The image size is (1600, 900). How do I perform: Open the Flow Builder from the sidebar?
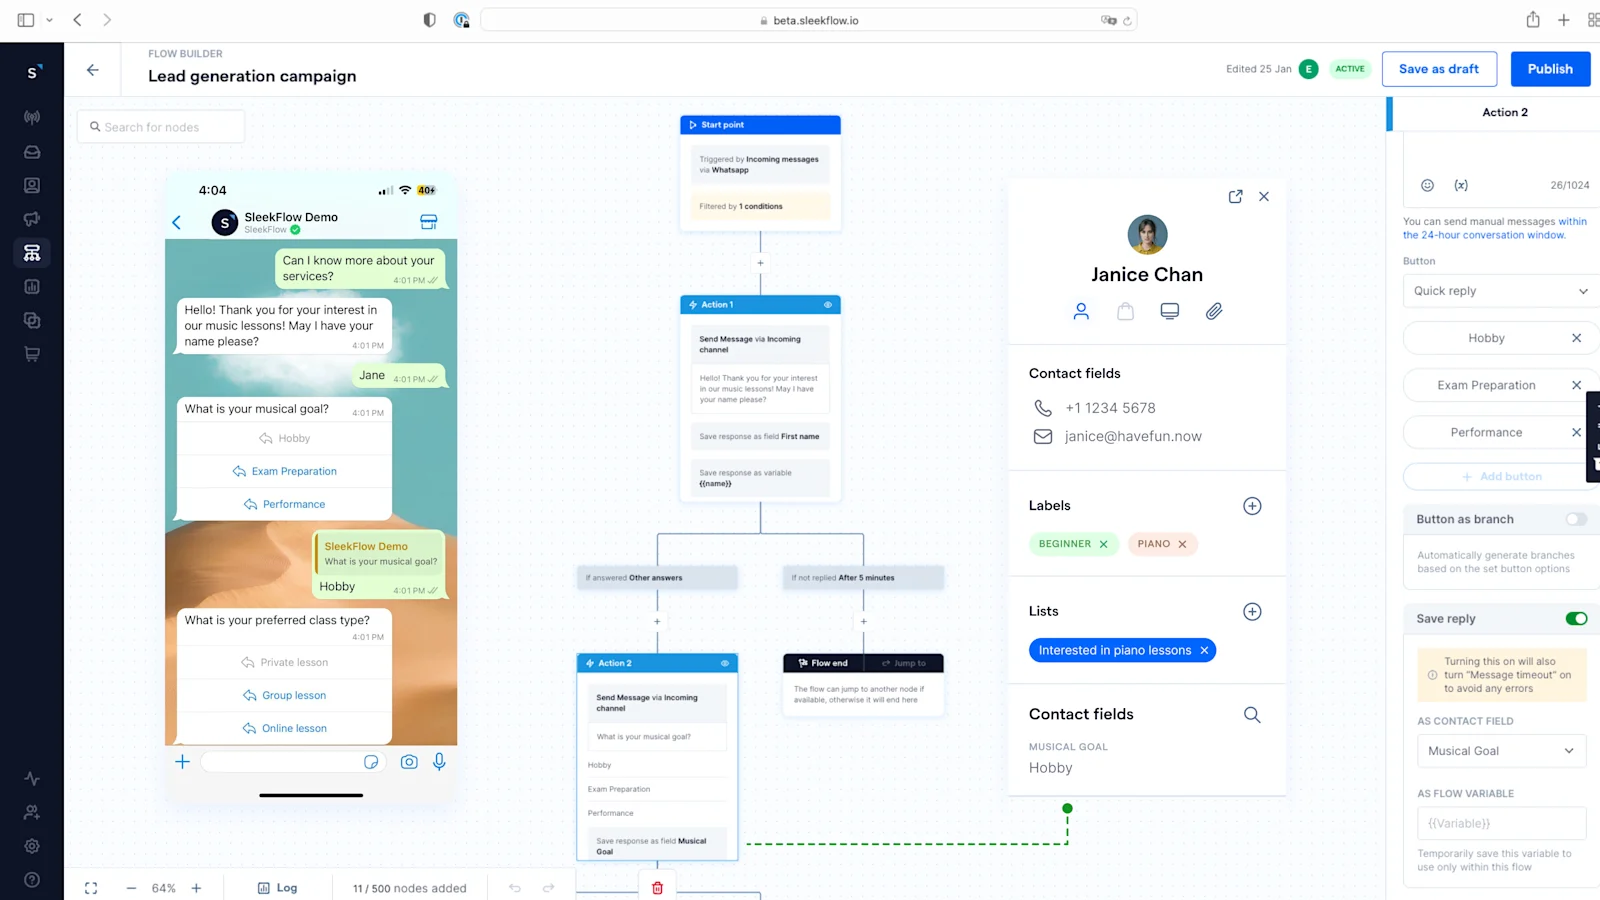[31, 253]
